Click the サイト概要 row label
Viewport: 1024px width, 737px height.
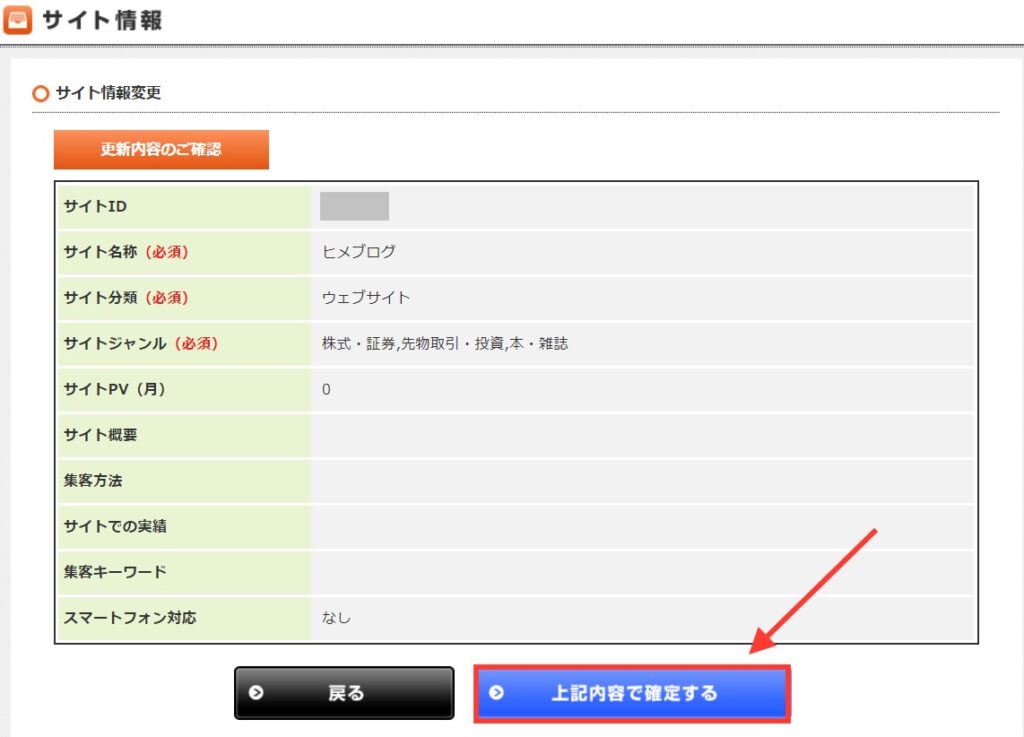100,435
